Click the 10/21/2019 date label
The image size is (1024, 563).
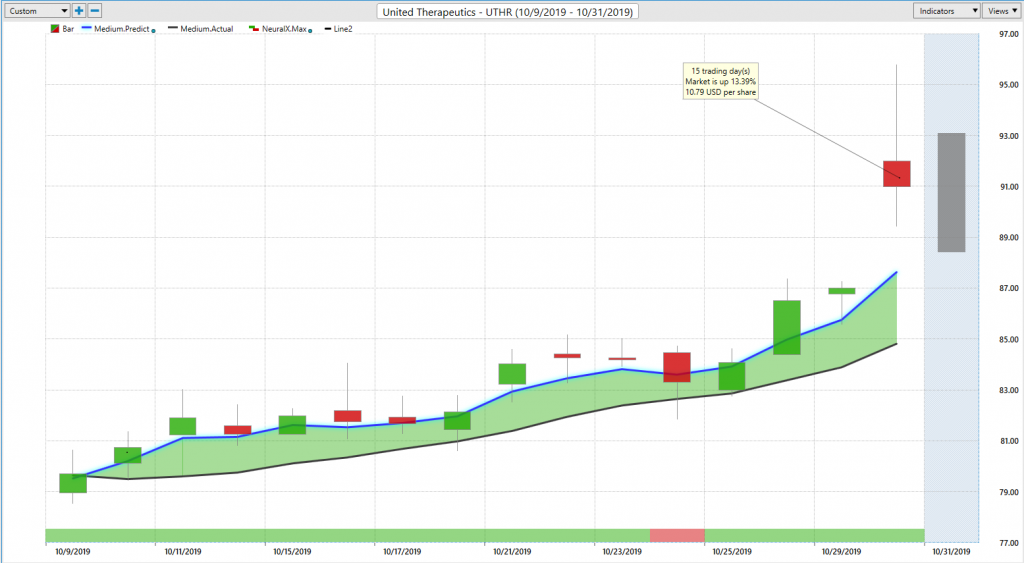click(x=512, y=552)
